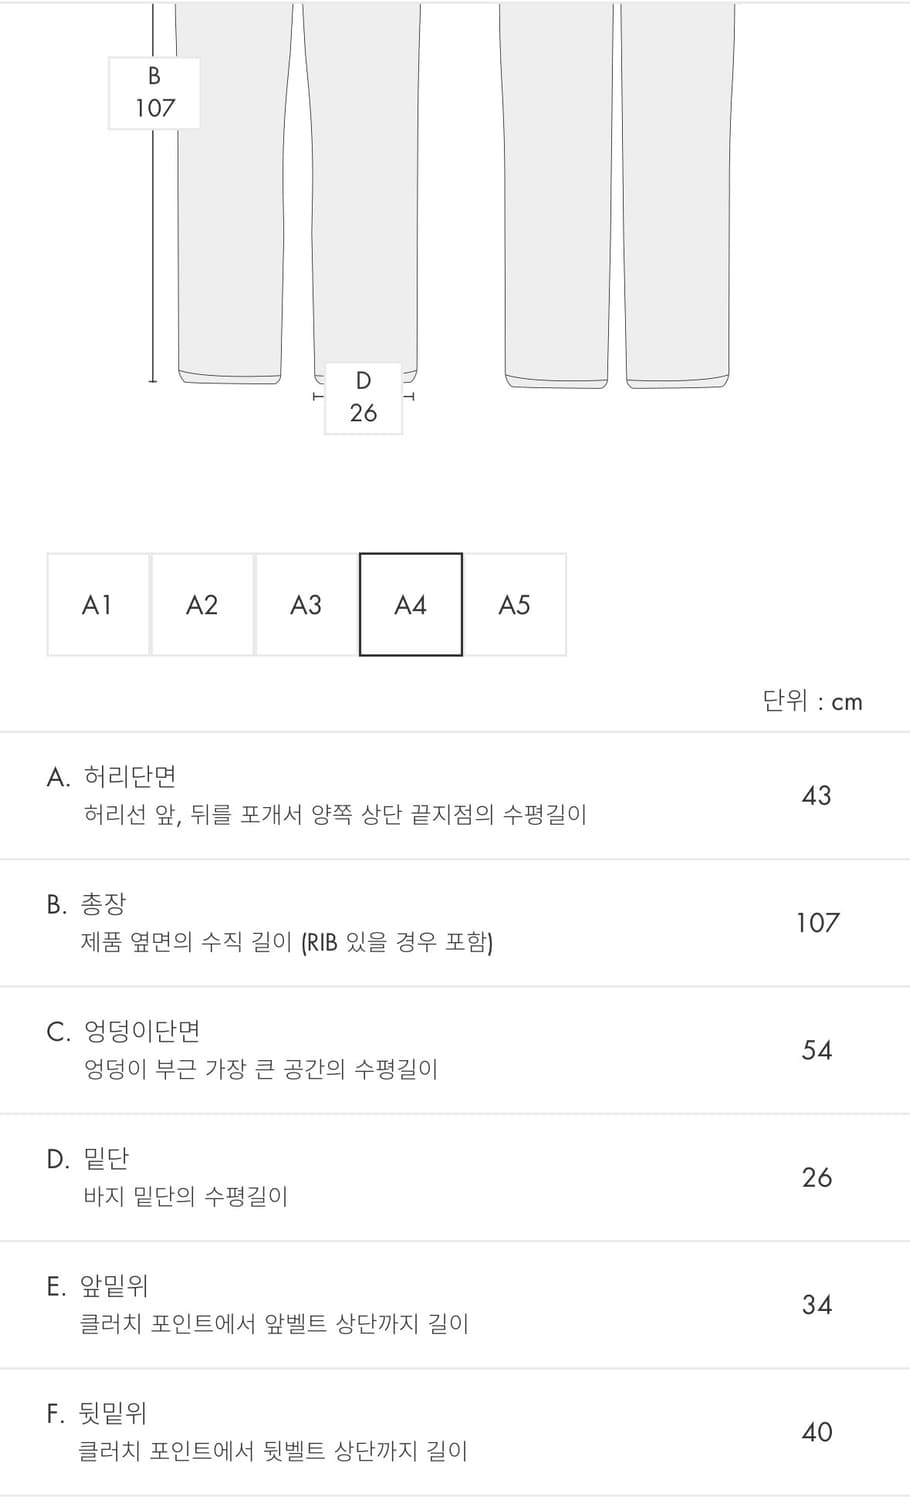Click the highlighted A4 size option
The width and height of the screenshot is (910, 1500).
pyautogui.click(x=410, y=604)
